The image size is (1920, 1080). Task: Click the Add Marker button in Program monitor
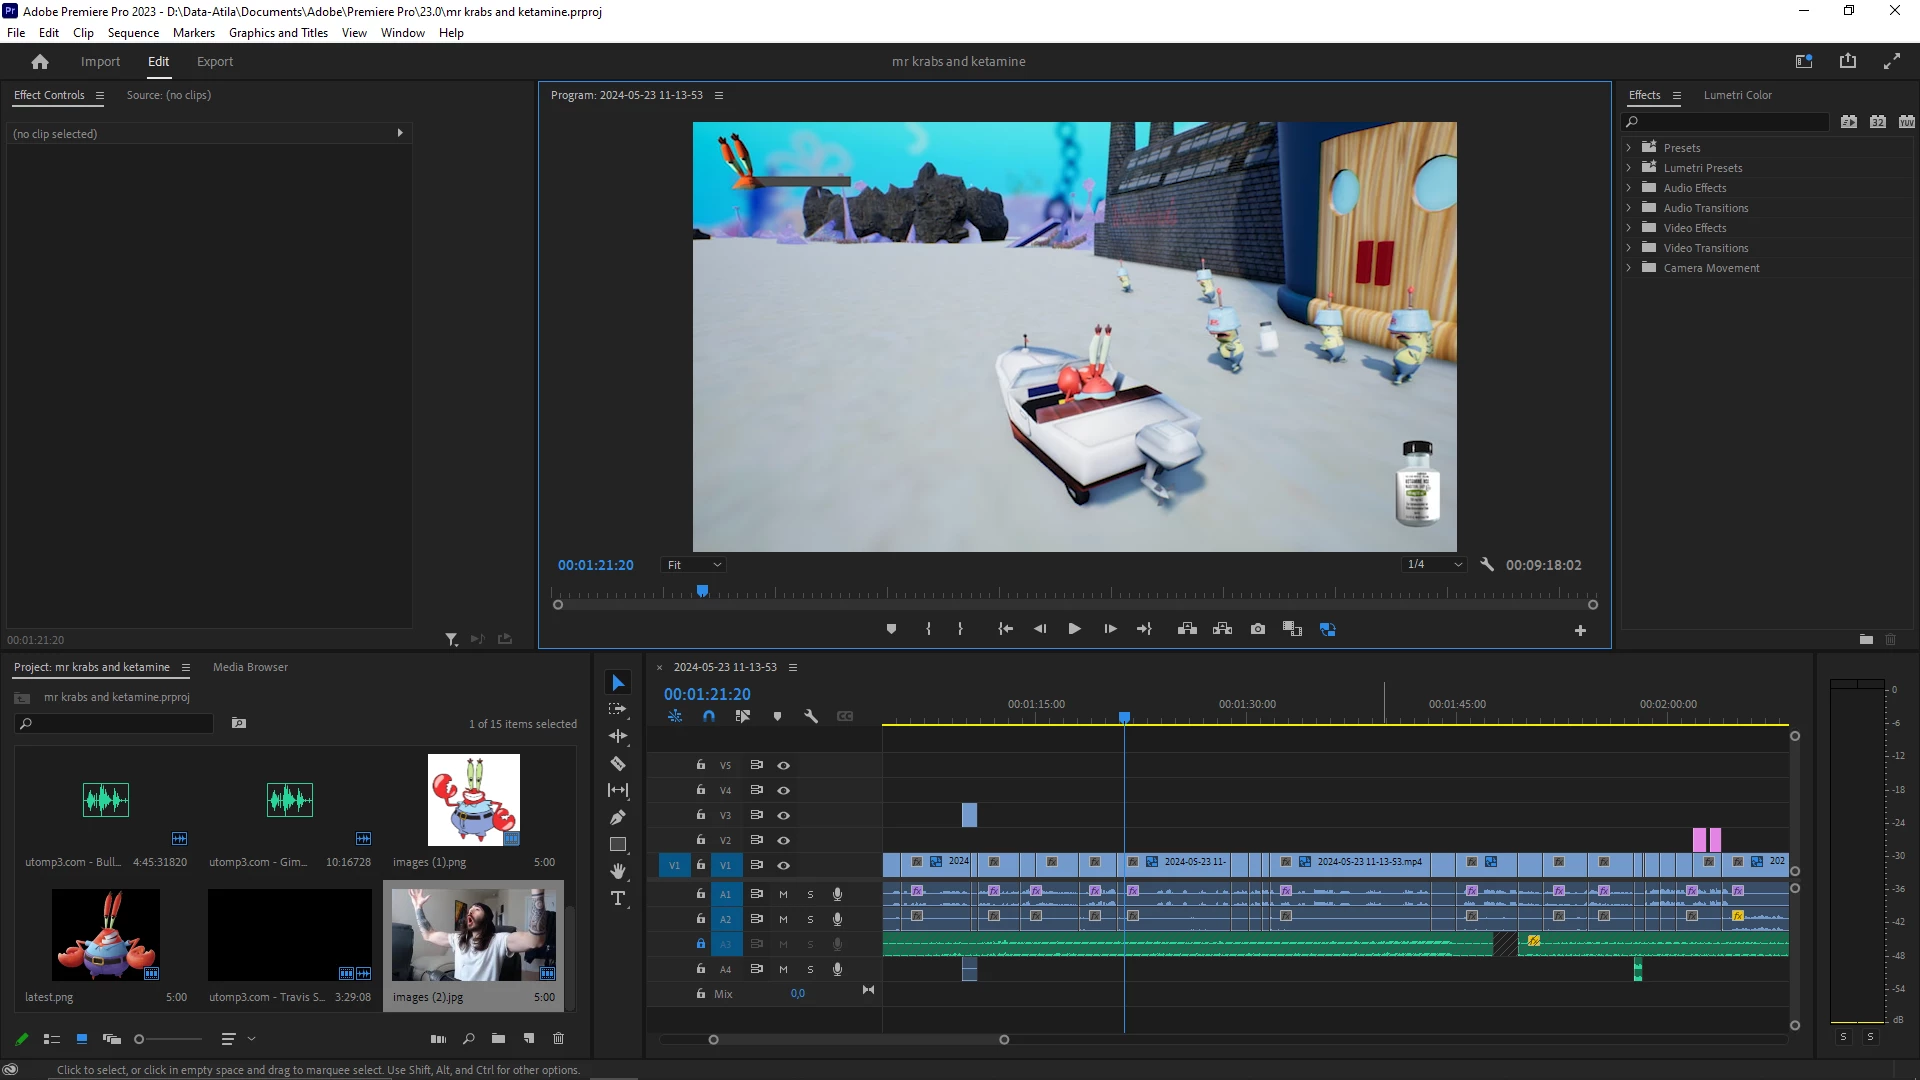891,629
